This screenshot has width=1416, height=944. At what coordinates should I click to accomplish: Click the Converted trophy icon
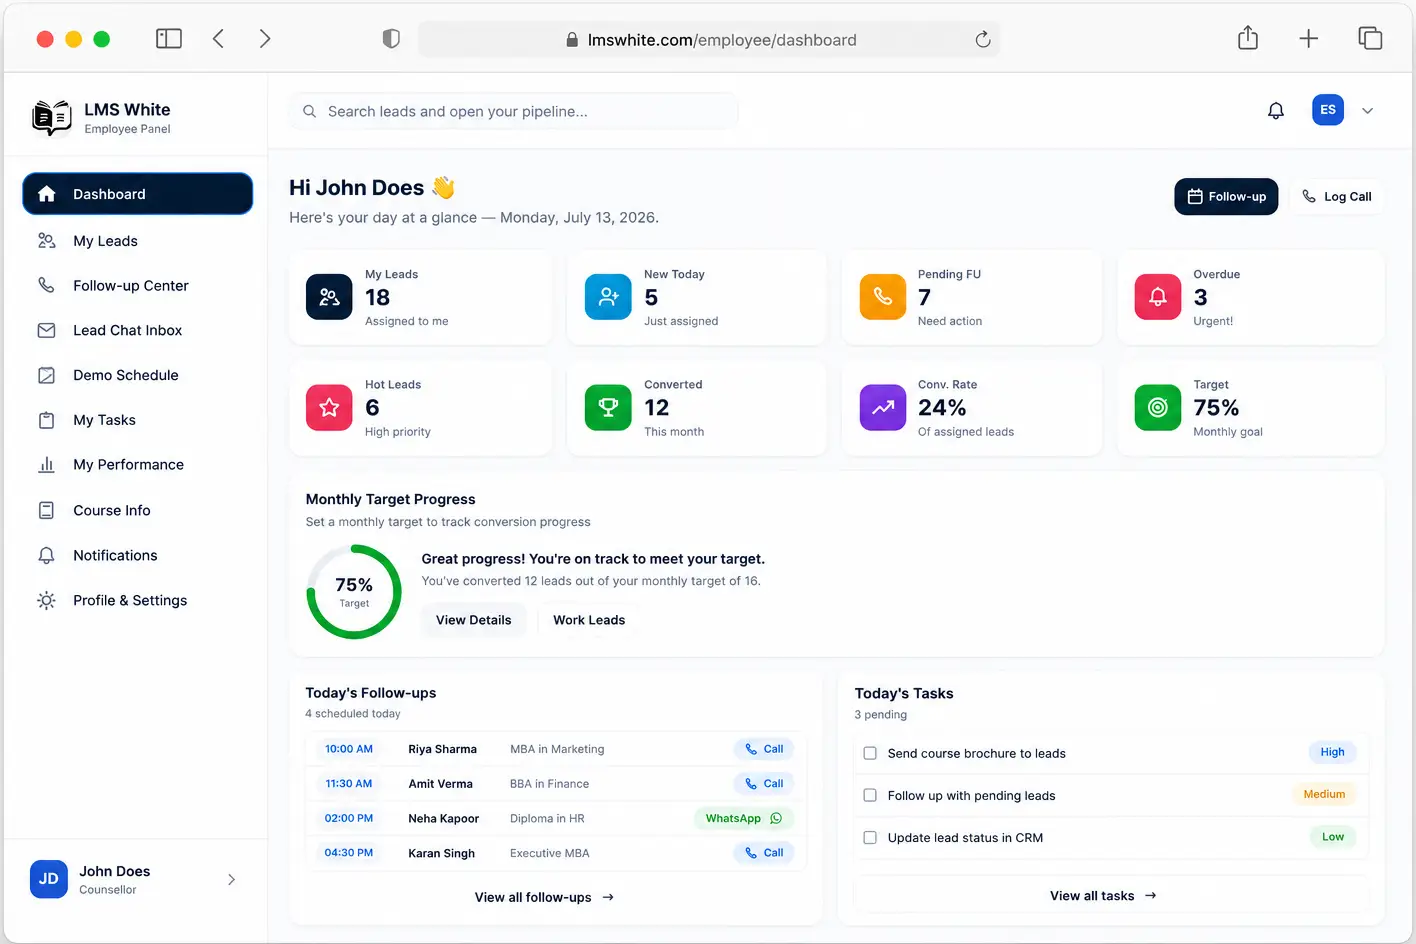pos(608,407)
